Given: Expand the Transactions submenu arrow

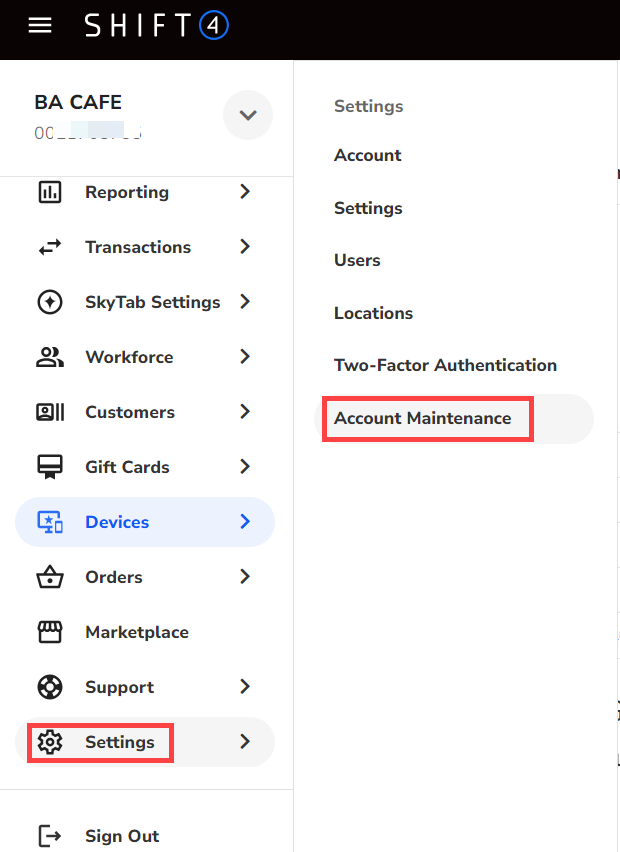Looking at the screenshot, I should 245,247.
